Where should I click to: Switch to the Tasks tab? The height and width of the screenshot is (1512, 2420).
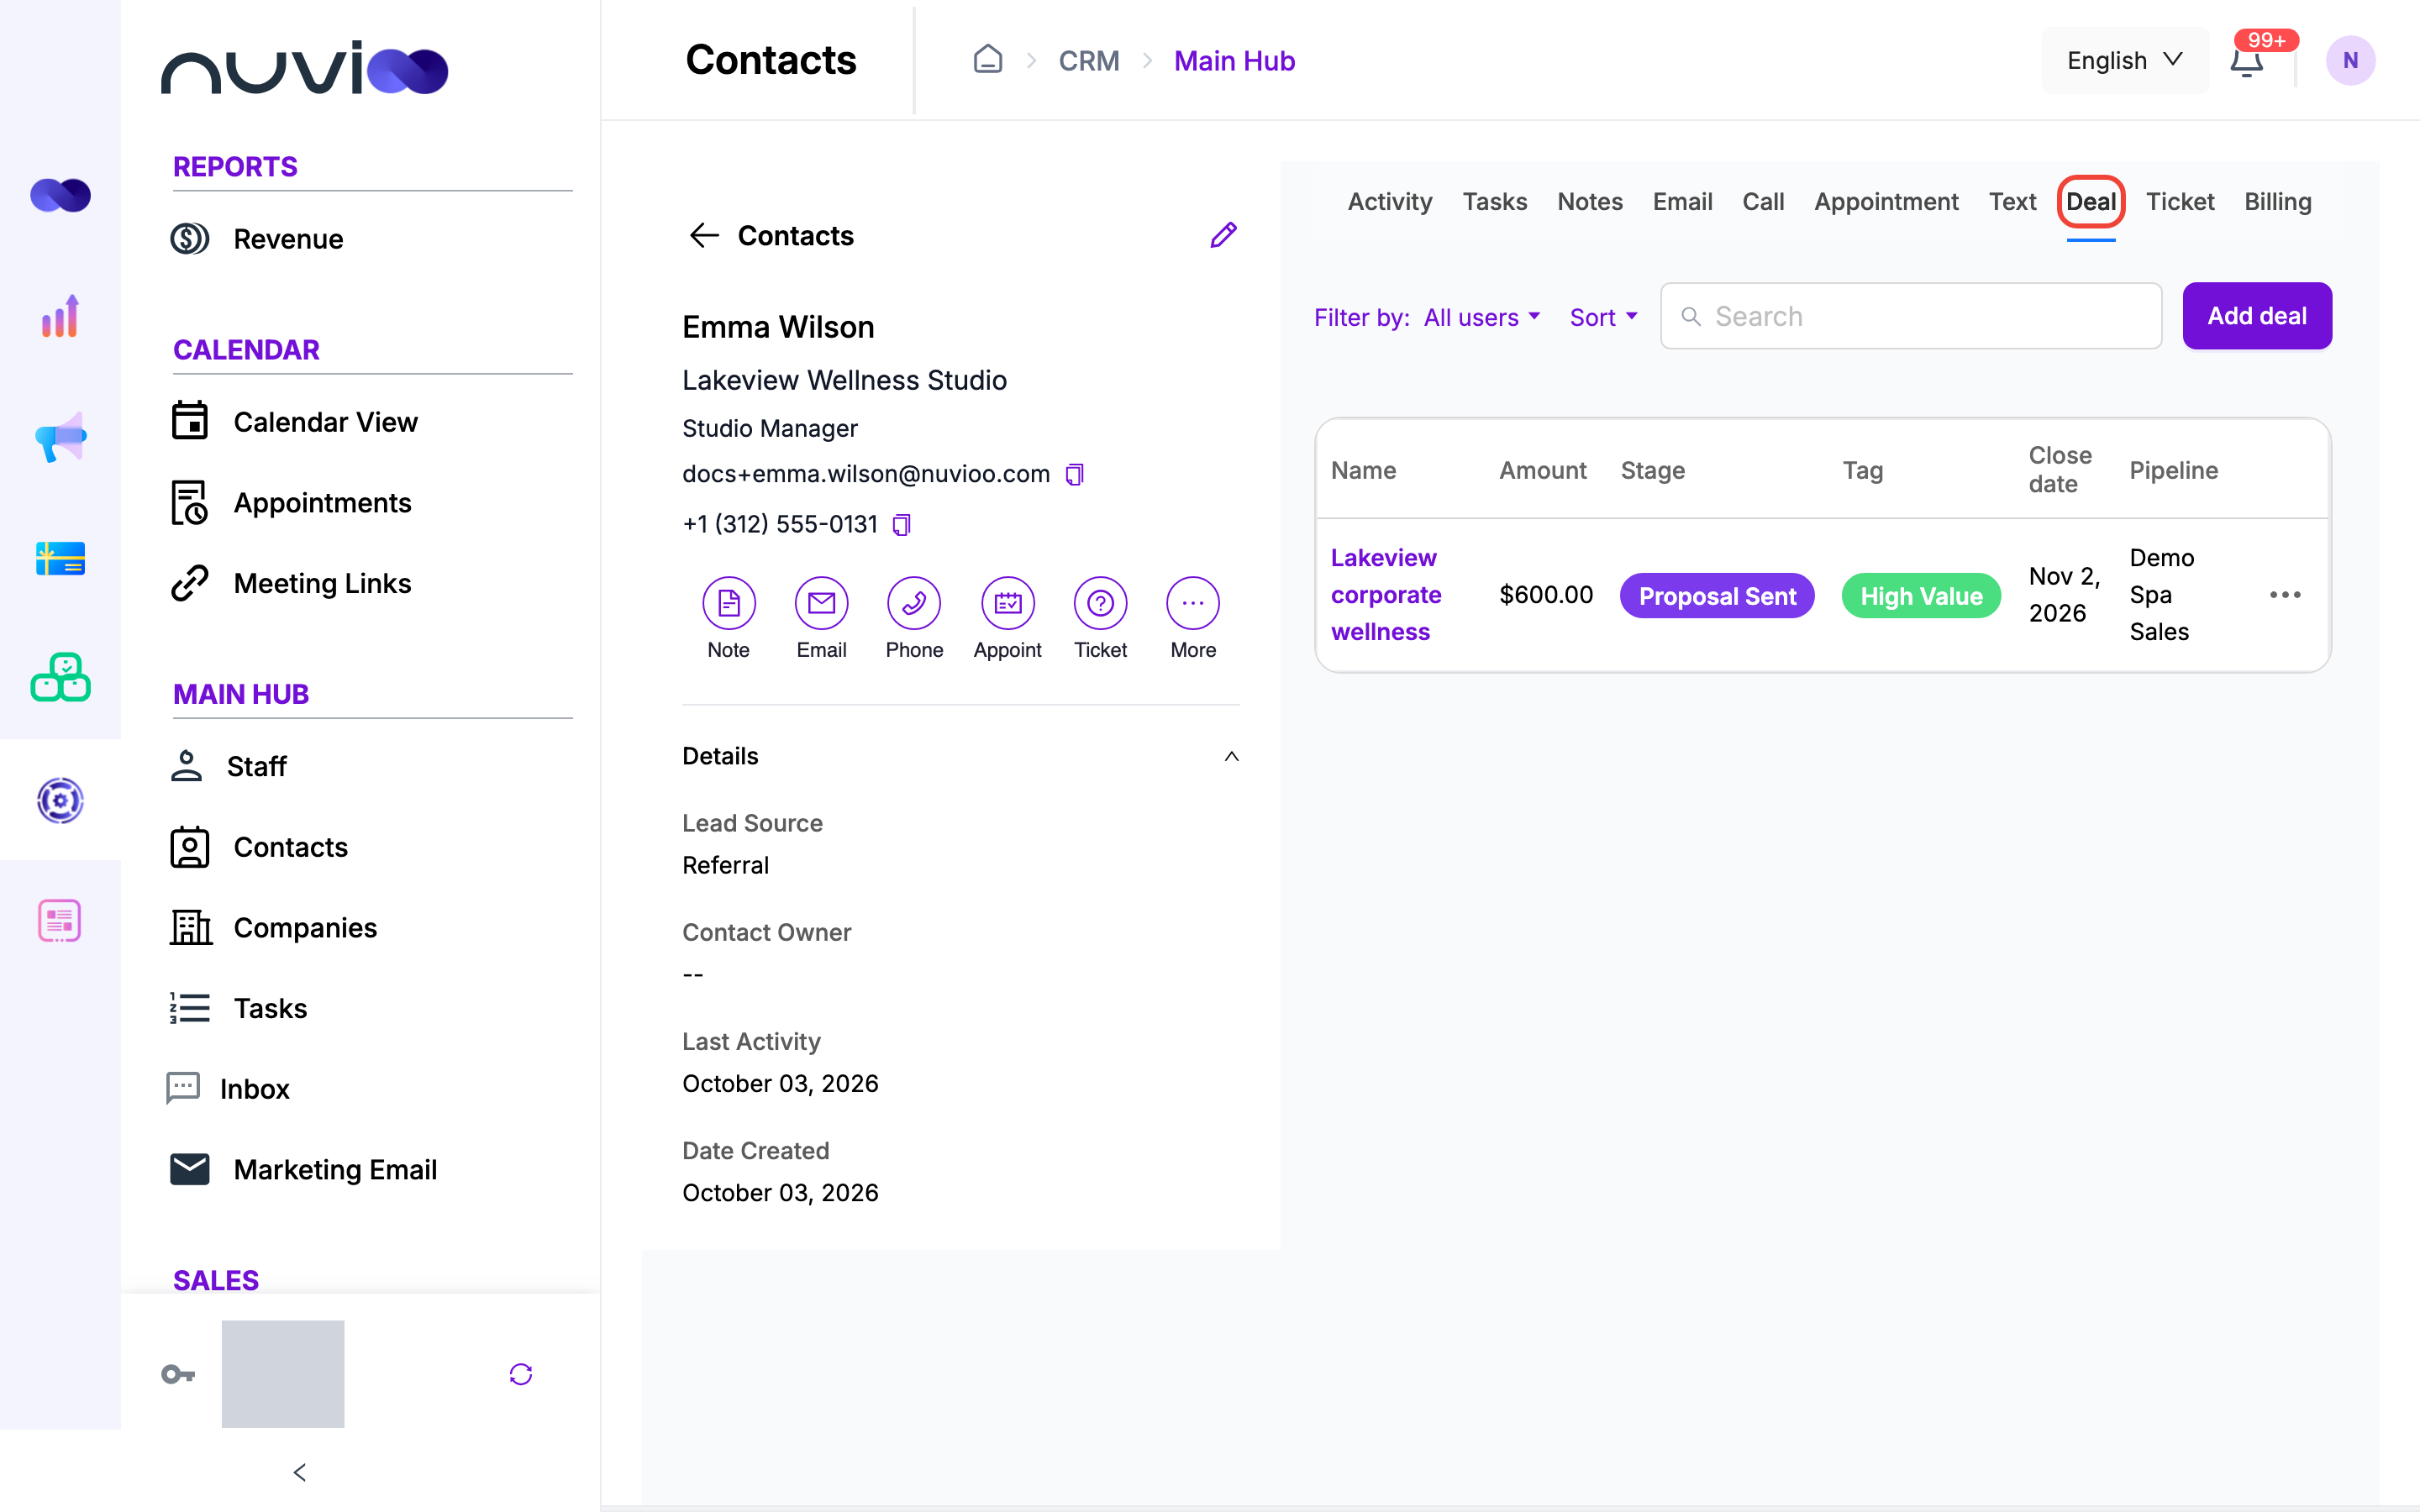[1494, 202]
